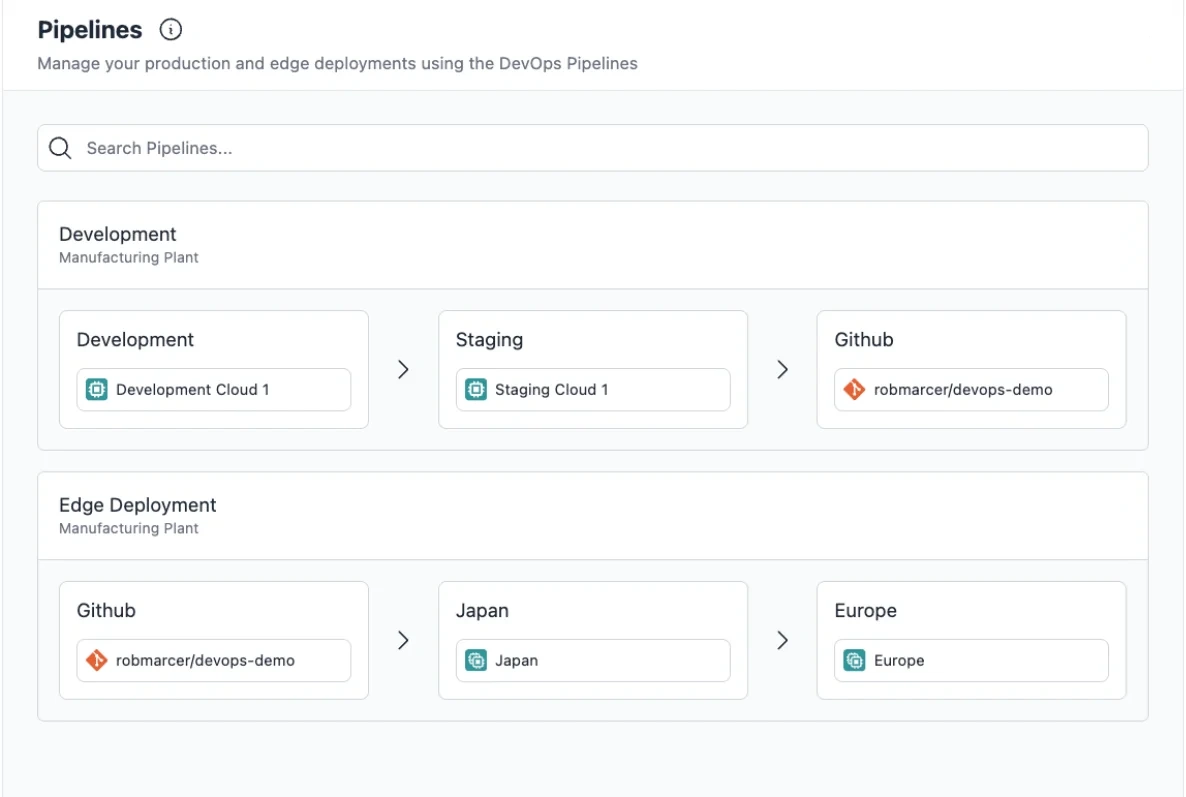Click the DevOps Pipelines description text
1186x797 pixels.
pyautogui.click(x=337, y=64)
